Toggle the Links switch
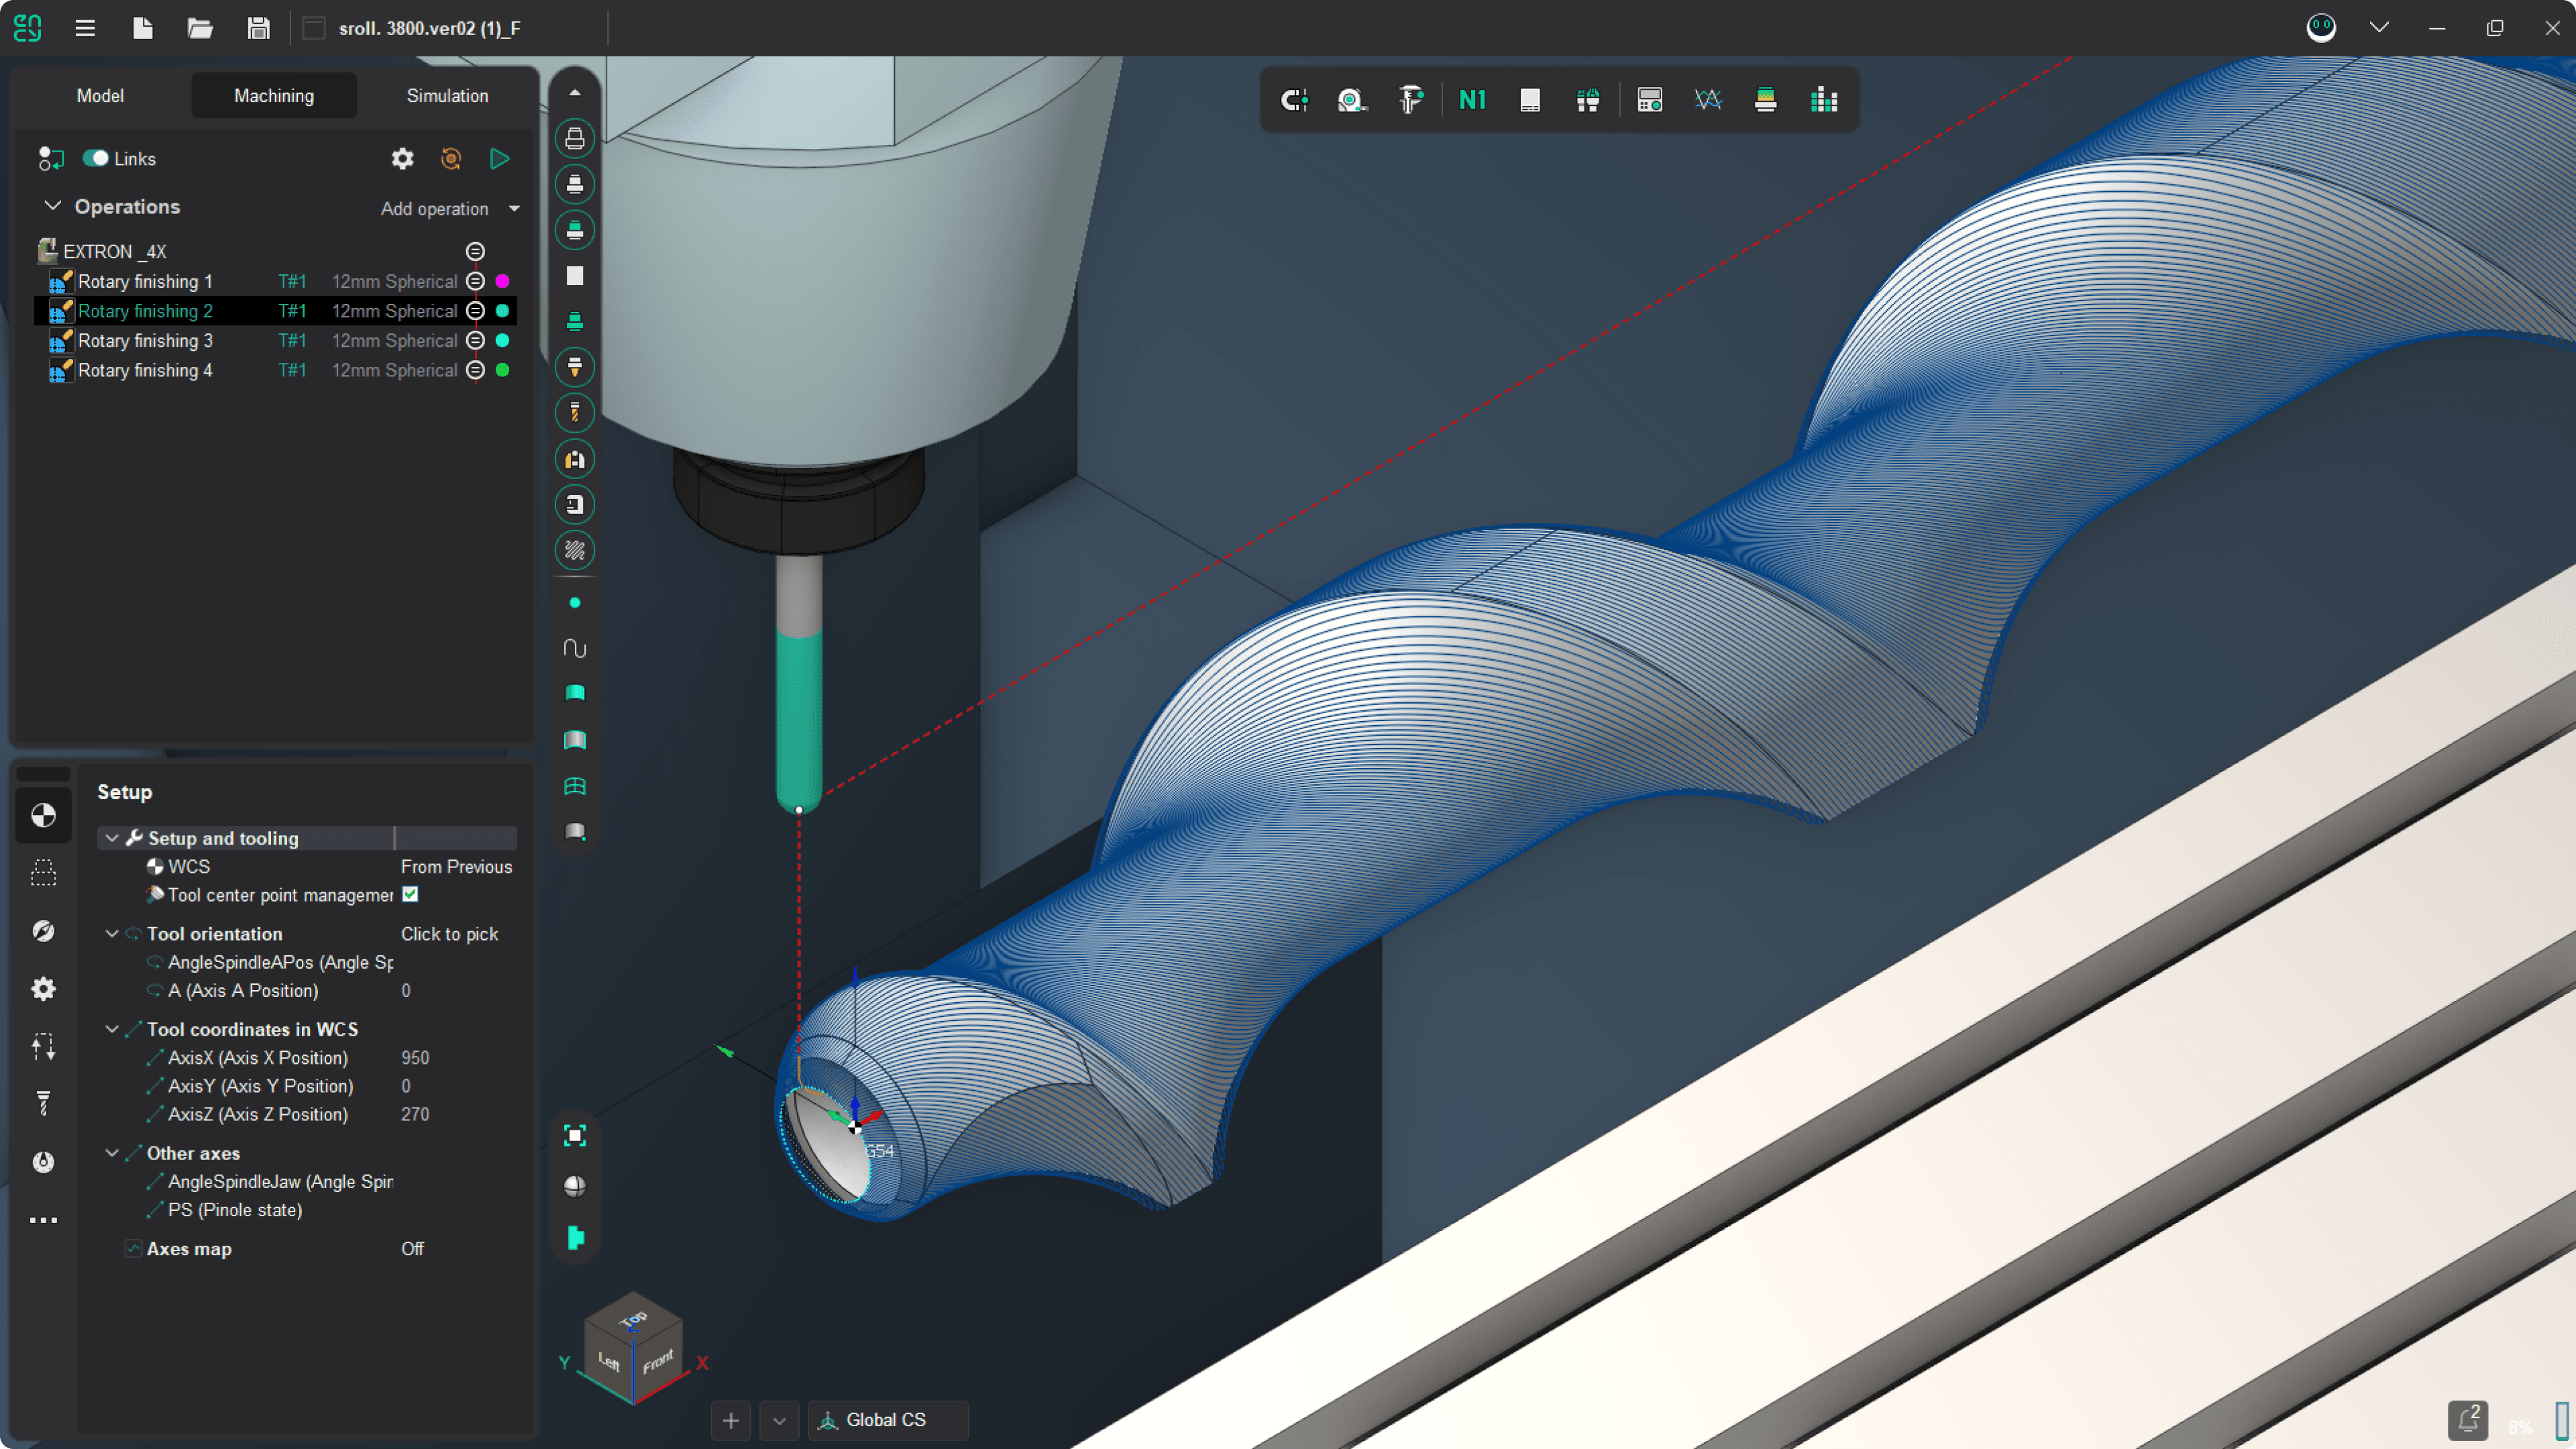This screenshot has height=1449, width=2576. point(96,159)
